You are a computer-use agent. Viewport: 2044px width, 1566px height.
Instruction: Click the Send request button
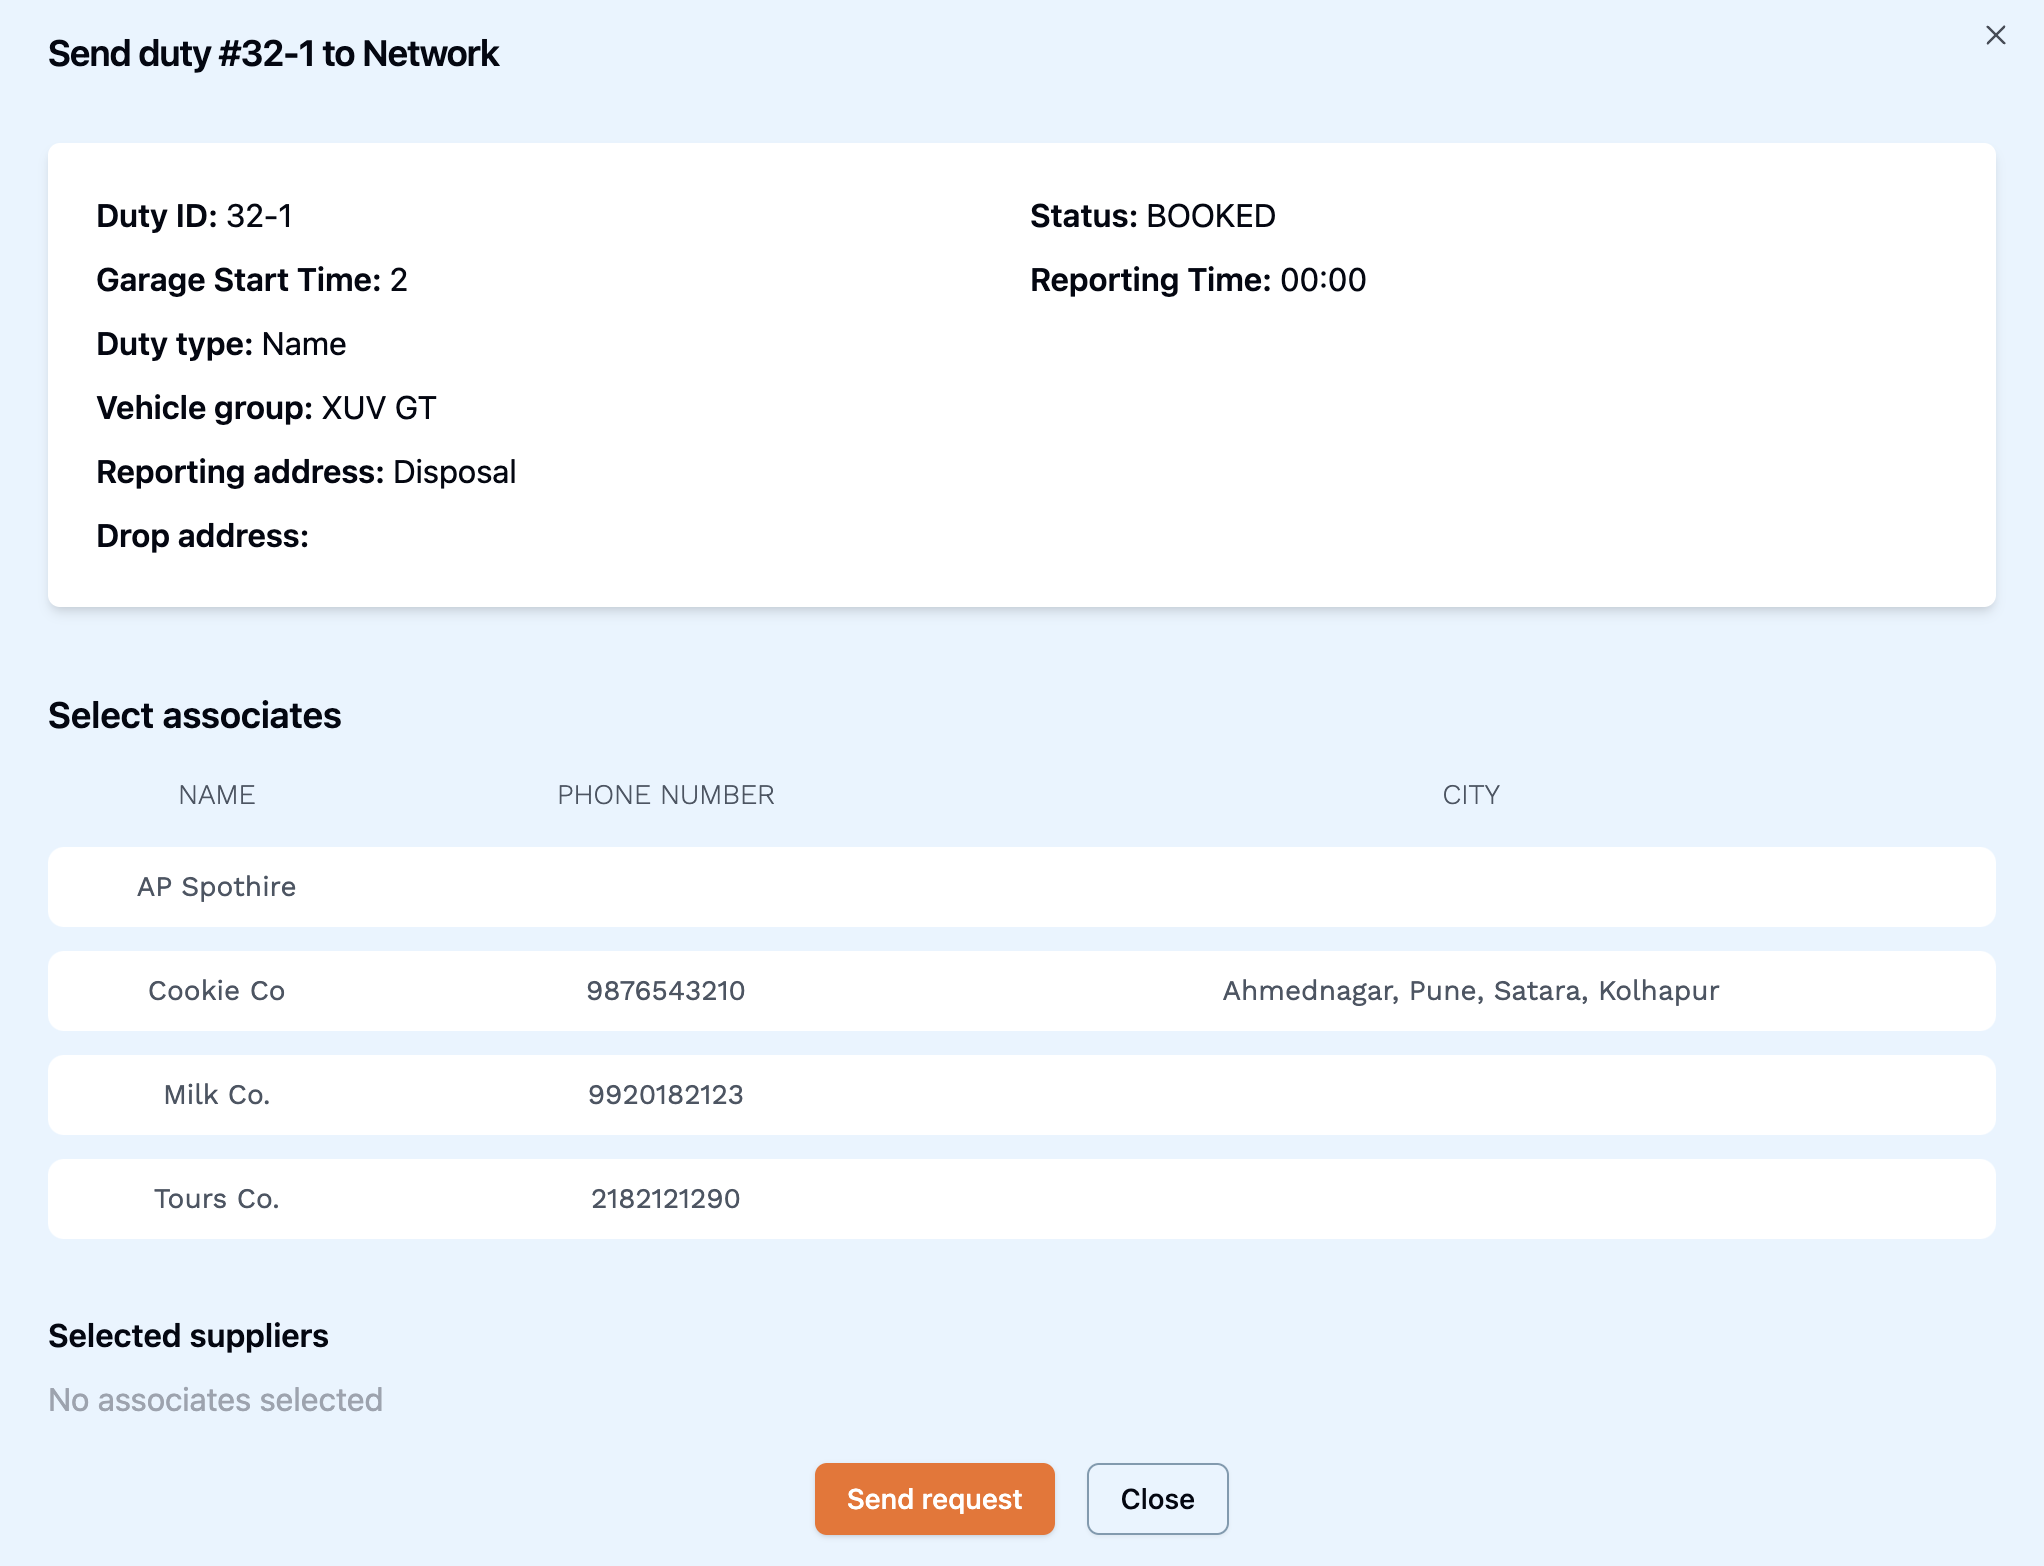click(934, 1498)
